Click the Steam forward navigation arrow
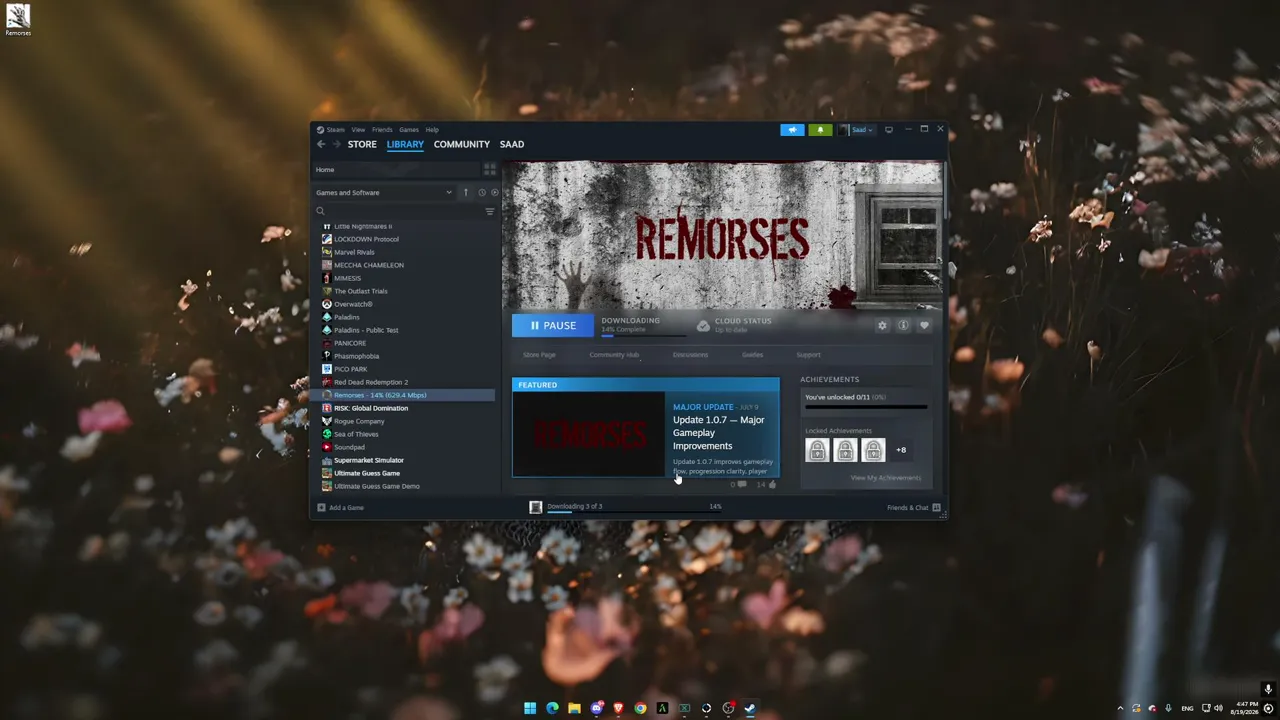The image size is (1280, 720). 337,144
